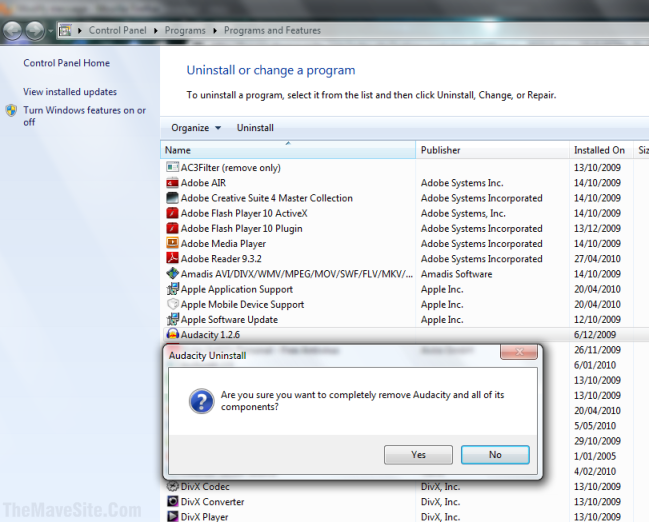Viewport: 649px width, 522px height.
Task: Click the Apple Application Support icon
Action: click(x=172, y=289)
